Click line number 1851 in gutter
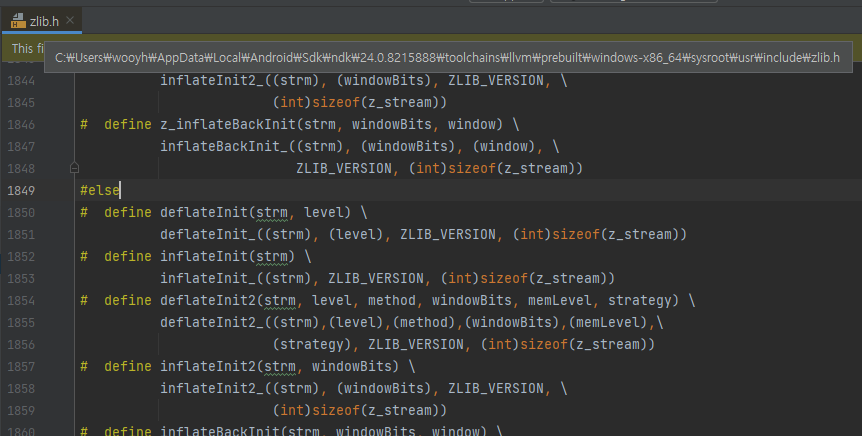Image resolution: width=862 pixels, height=436 pixels. 21,235
